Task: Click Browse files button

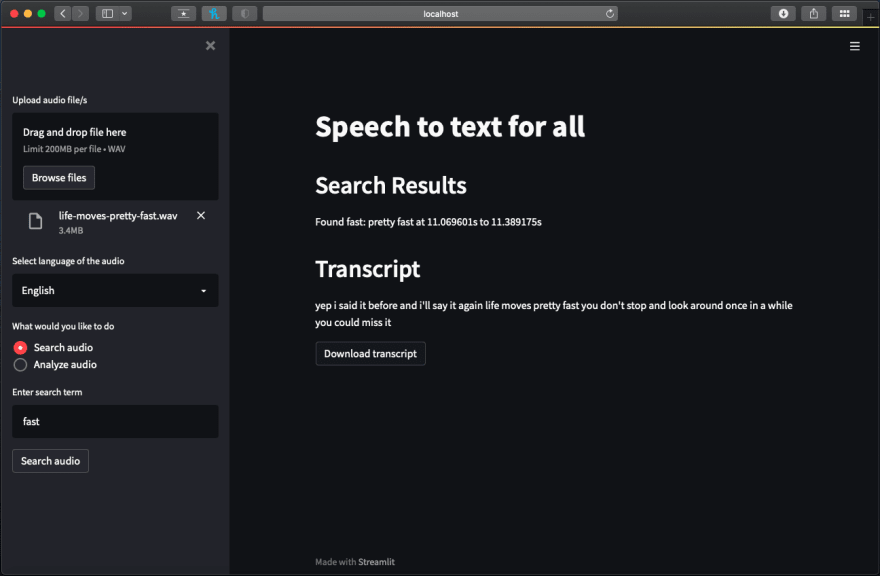Action: (x=59, y=177)
